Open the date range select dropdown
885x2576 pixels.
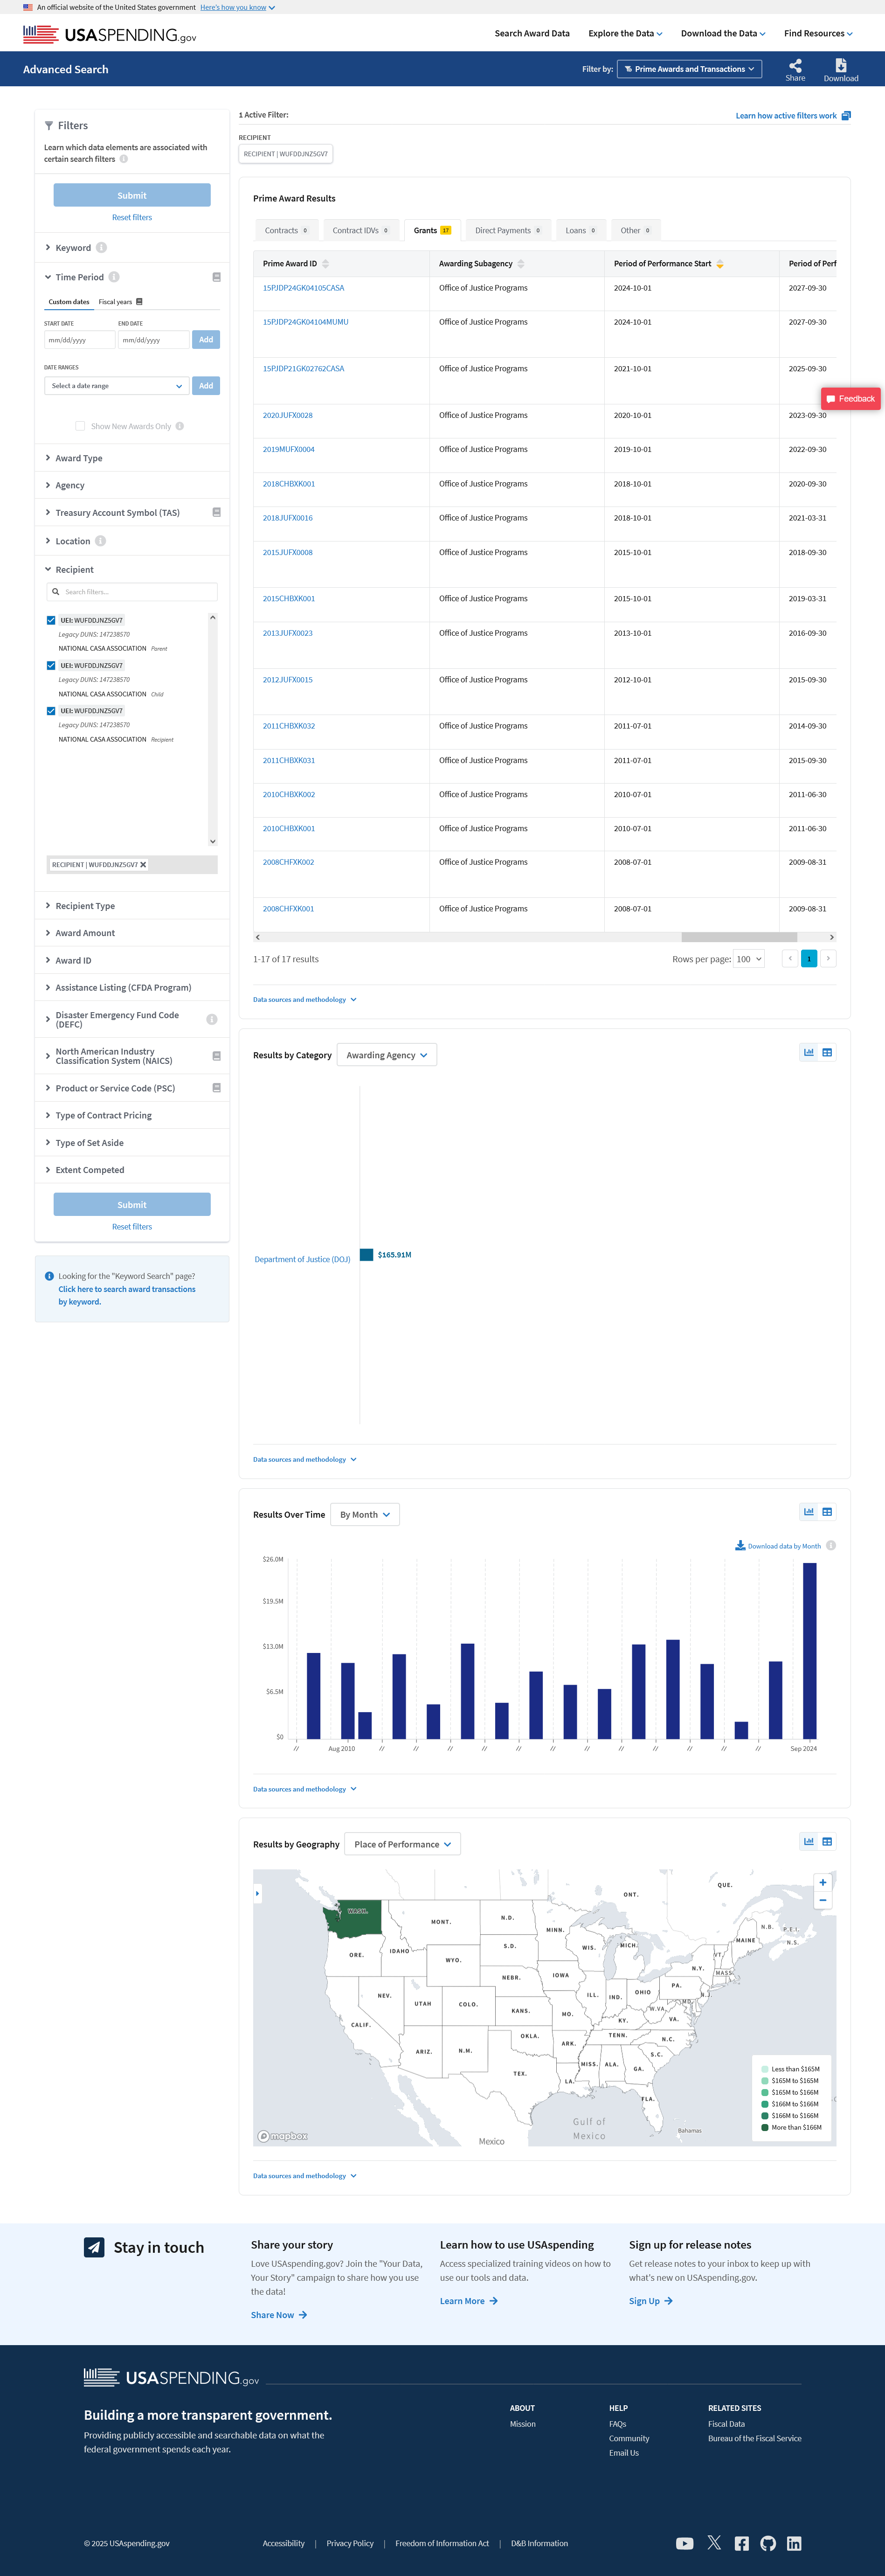[116, 386]
